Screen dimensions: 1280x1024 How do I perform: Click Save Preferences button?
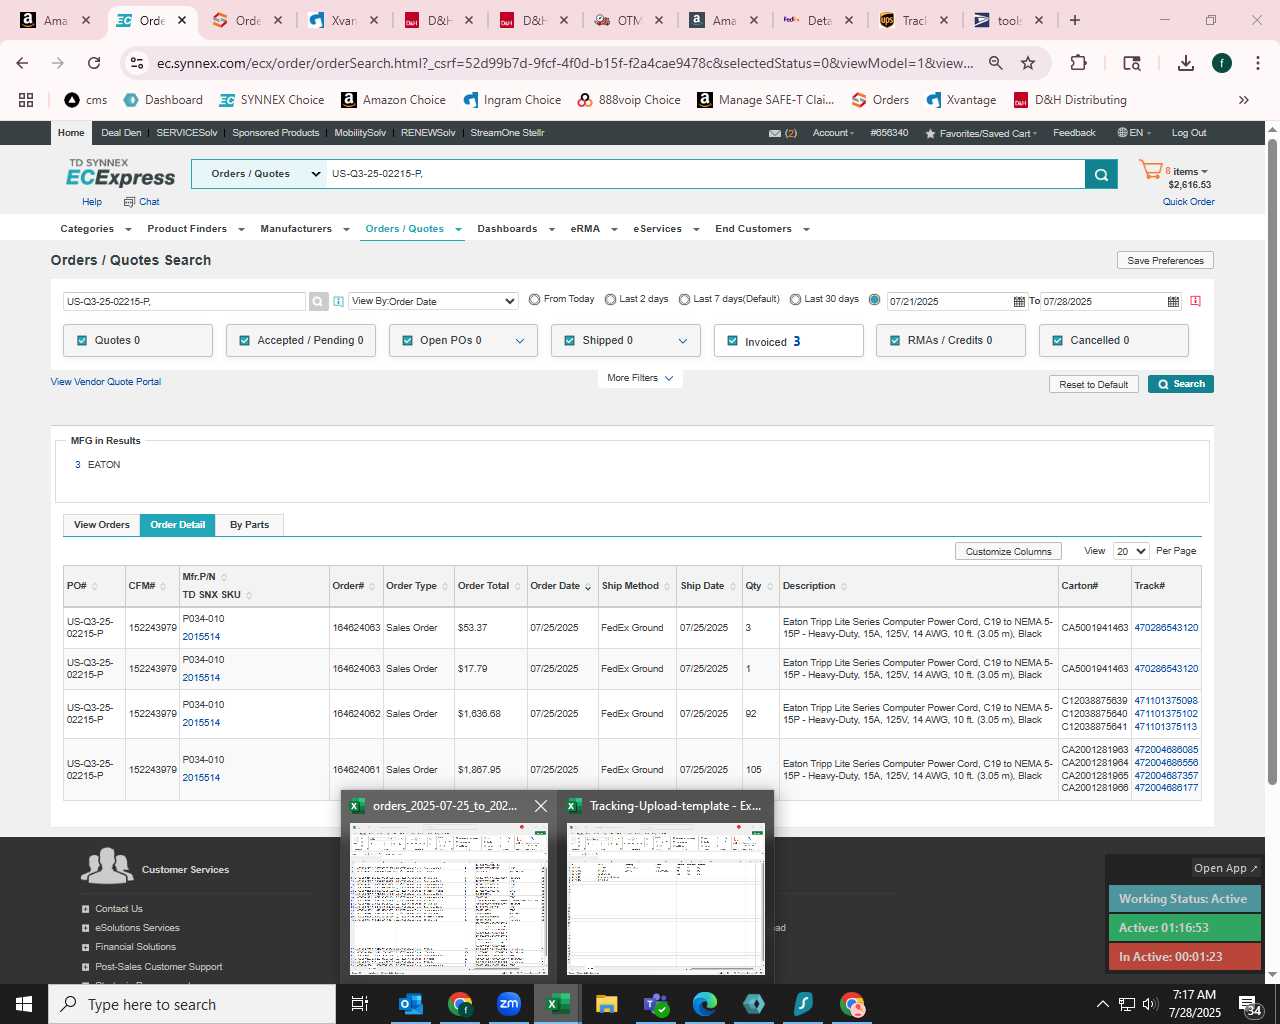(x=1165, y=260)
